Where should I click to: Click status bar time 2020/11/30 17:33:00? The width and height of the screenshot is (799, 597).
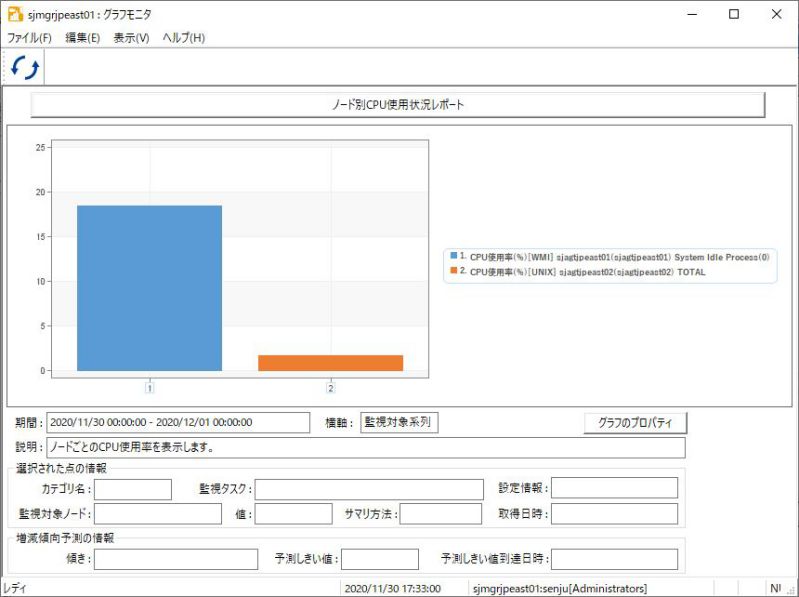393,588
